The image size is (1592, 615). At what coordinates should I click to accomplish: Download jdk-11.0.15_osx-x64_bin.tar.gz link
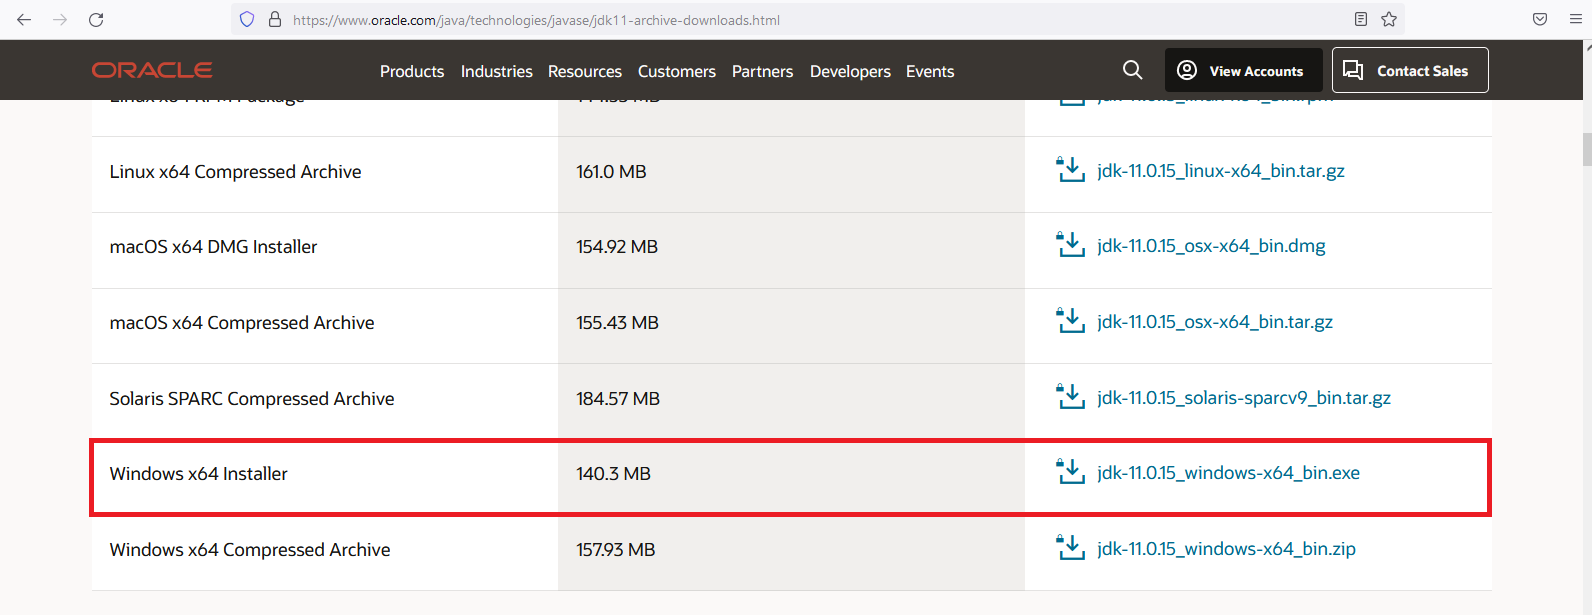pyautogui.click(x=1215, y=322)
